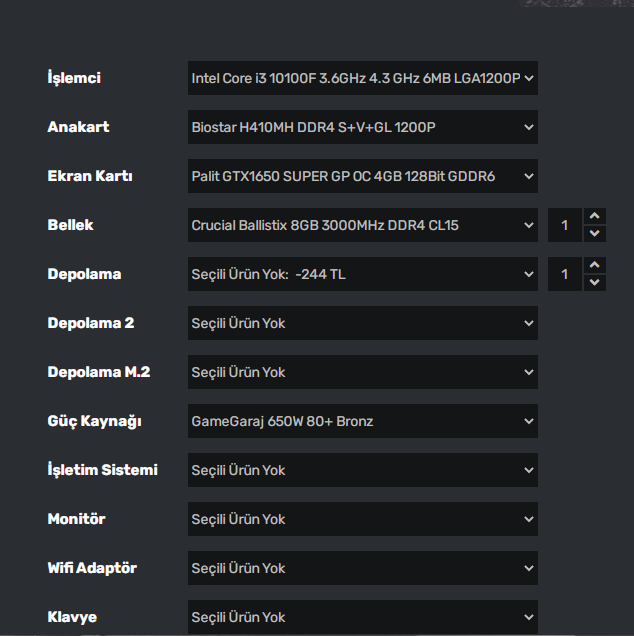The width and height of the screenshot is (634, 636).
Task: Click the chevron arrow on Klavye dropdown
Action: tap(529, 617)
